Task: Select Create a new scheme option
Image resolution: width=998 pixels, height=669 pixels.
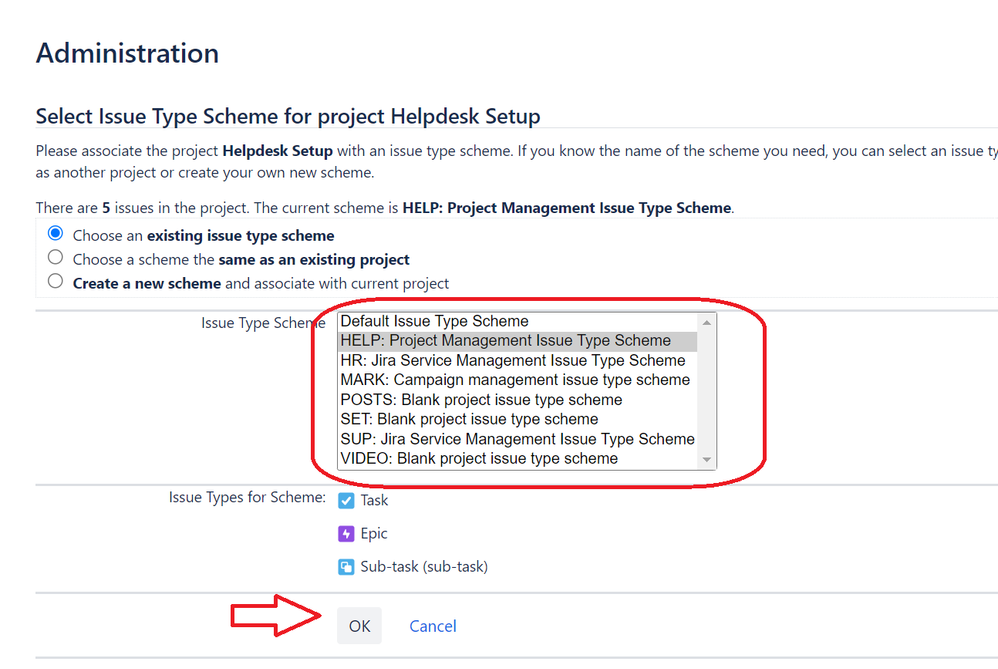Action: pos(55,281)
